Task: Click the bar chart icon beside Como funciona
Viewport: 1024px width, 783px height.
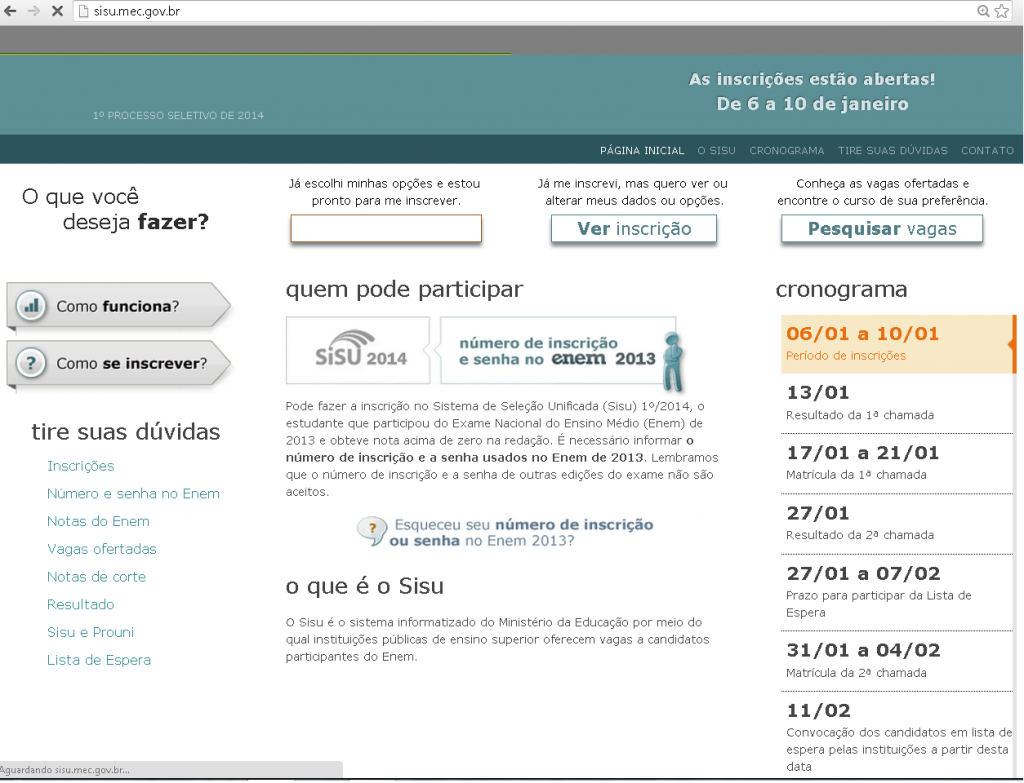Action: [32, 306]
